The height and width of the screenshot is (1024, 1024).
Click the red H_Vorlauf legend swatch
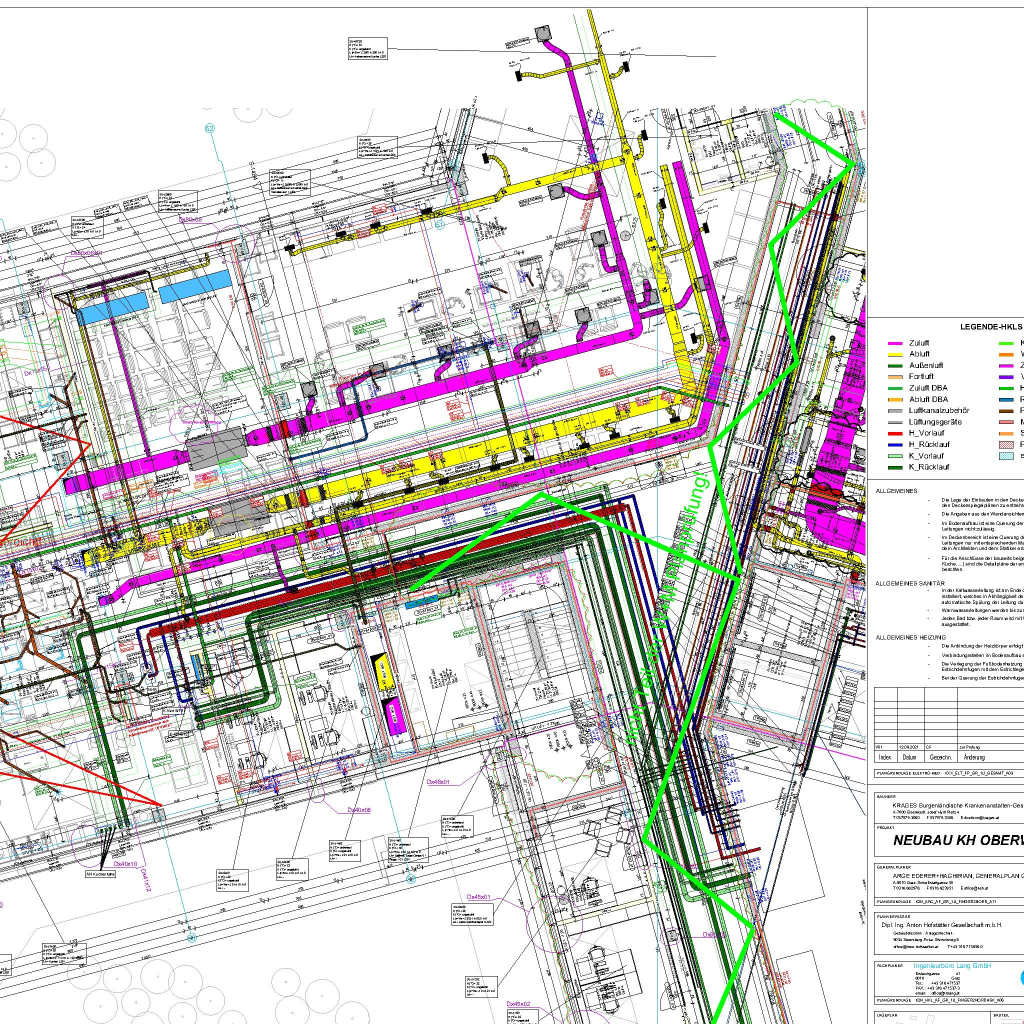click(895, 433)
